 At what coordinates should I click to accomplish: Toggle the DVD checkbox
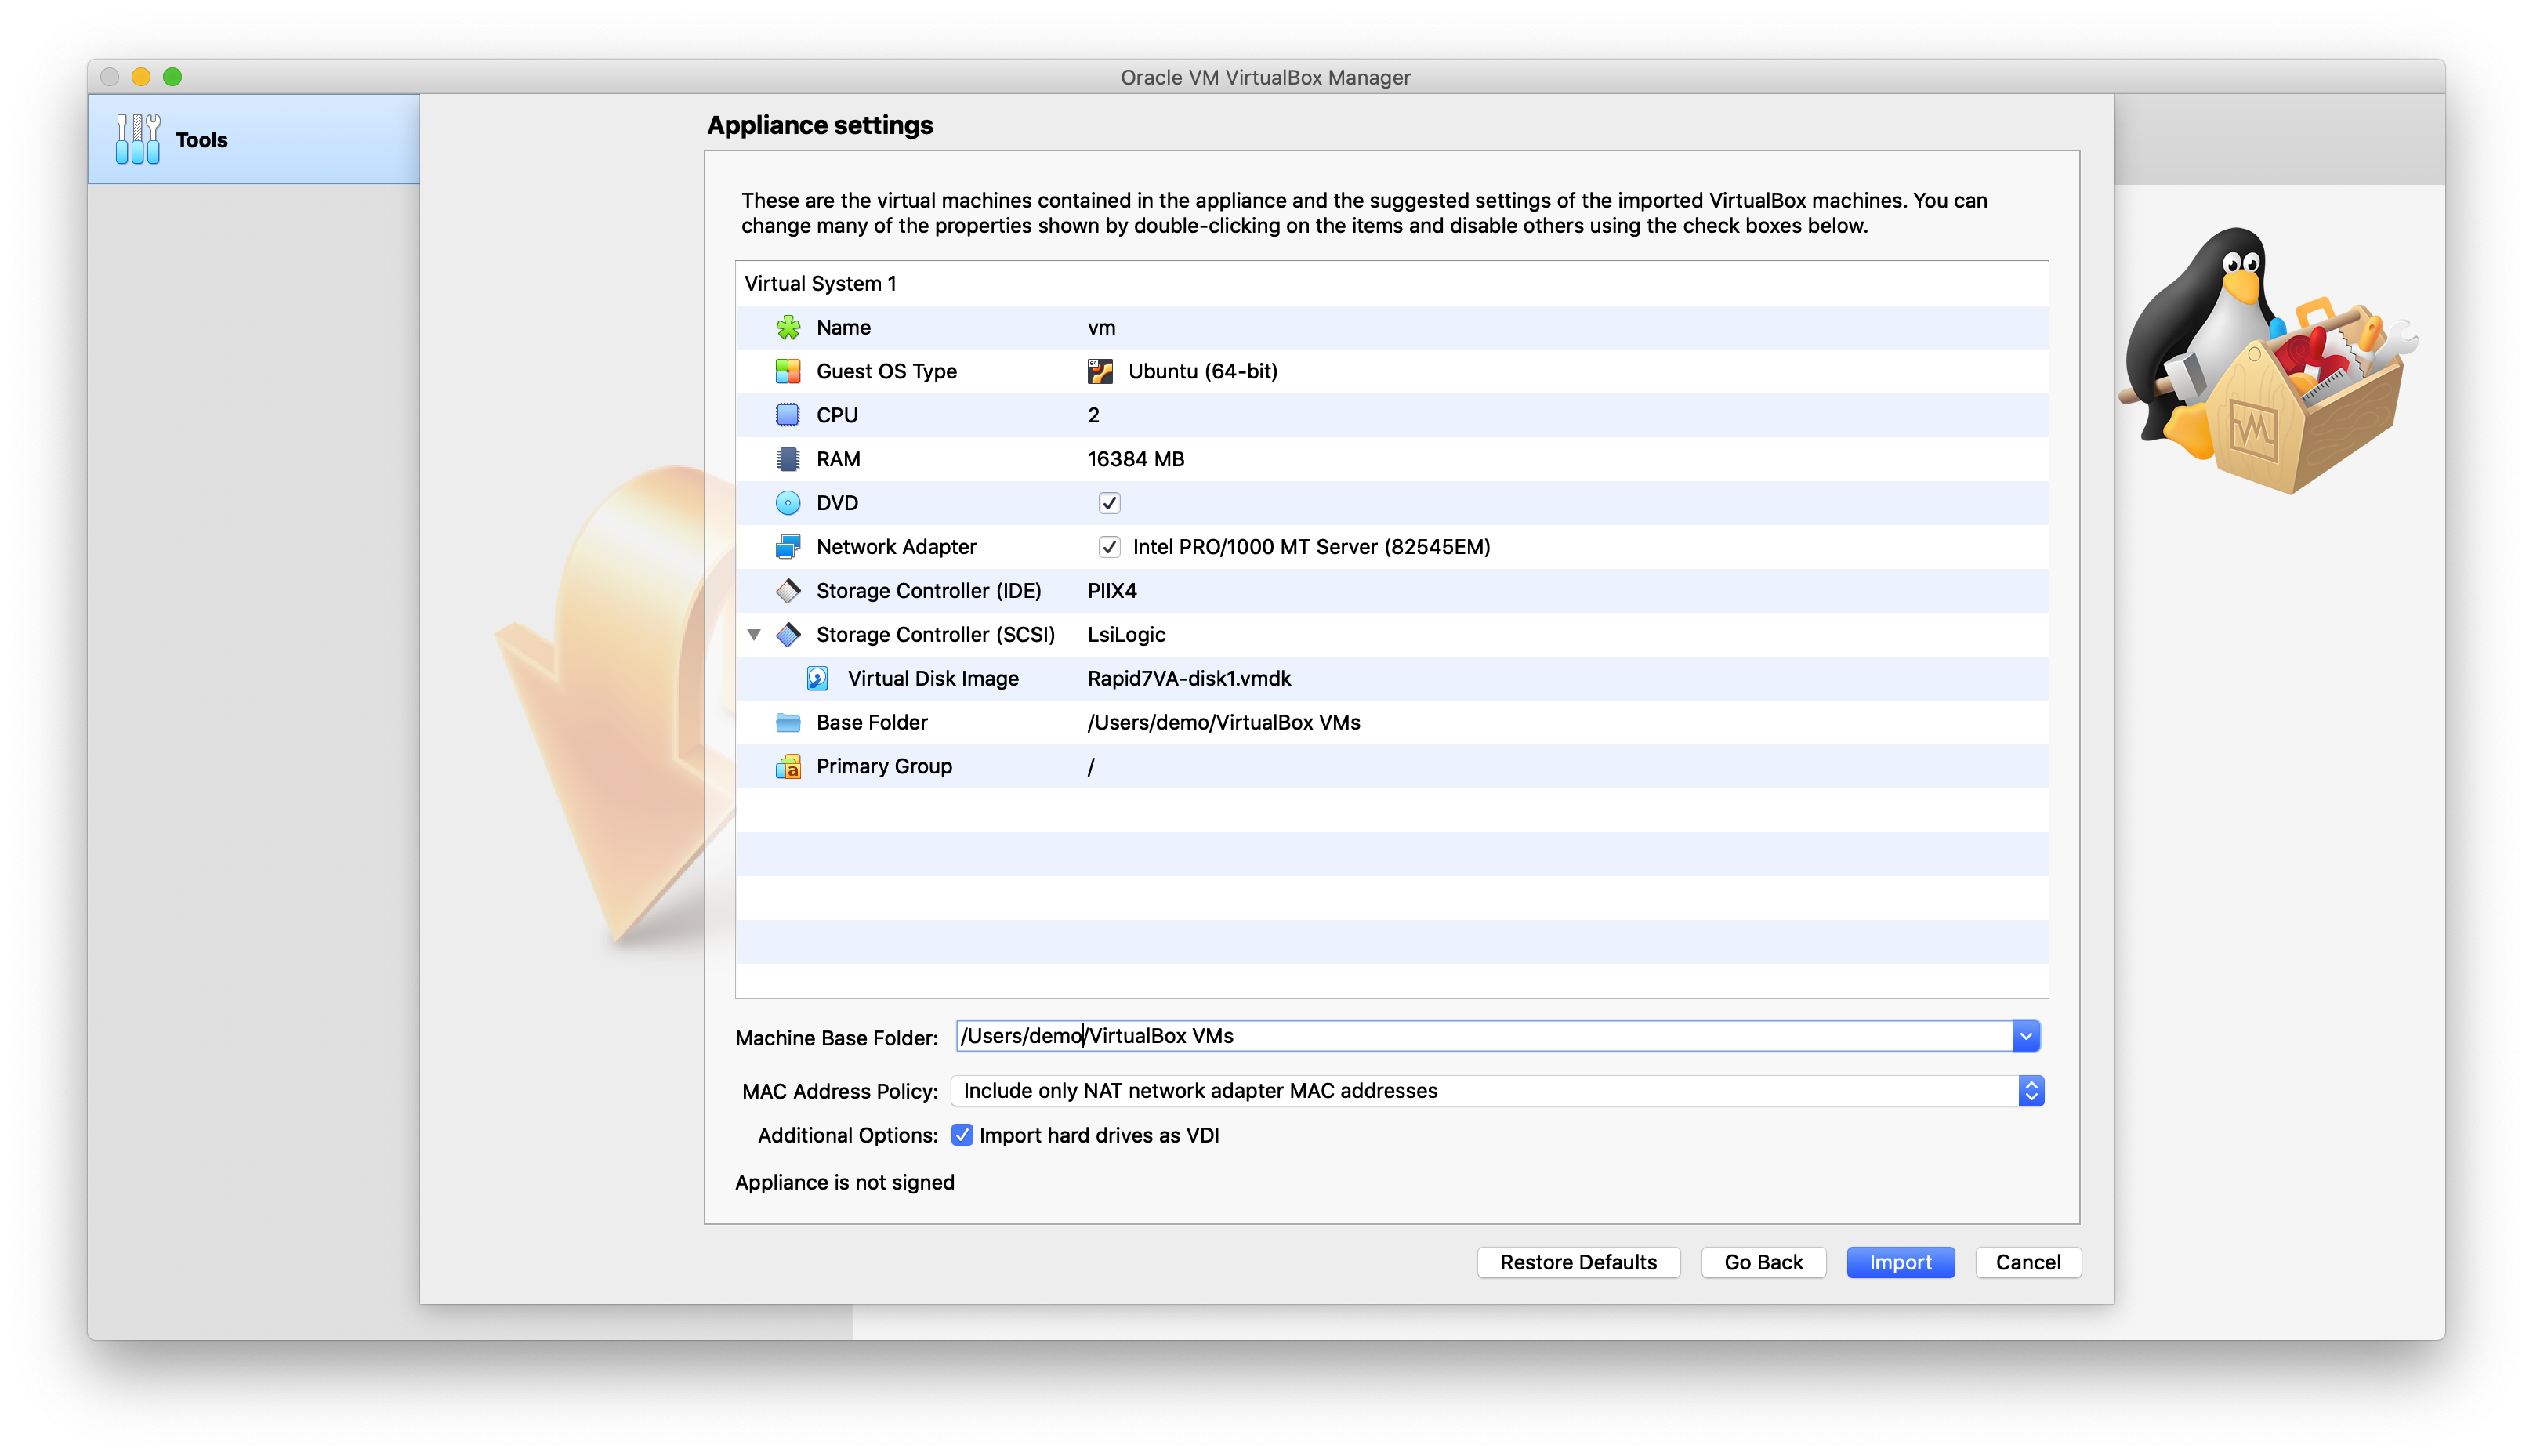point(1109,503)
